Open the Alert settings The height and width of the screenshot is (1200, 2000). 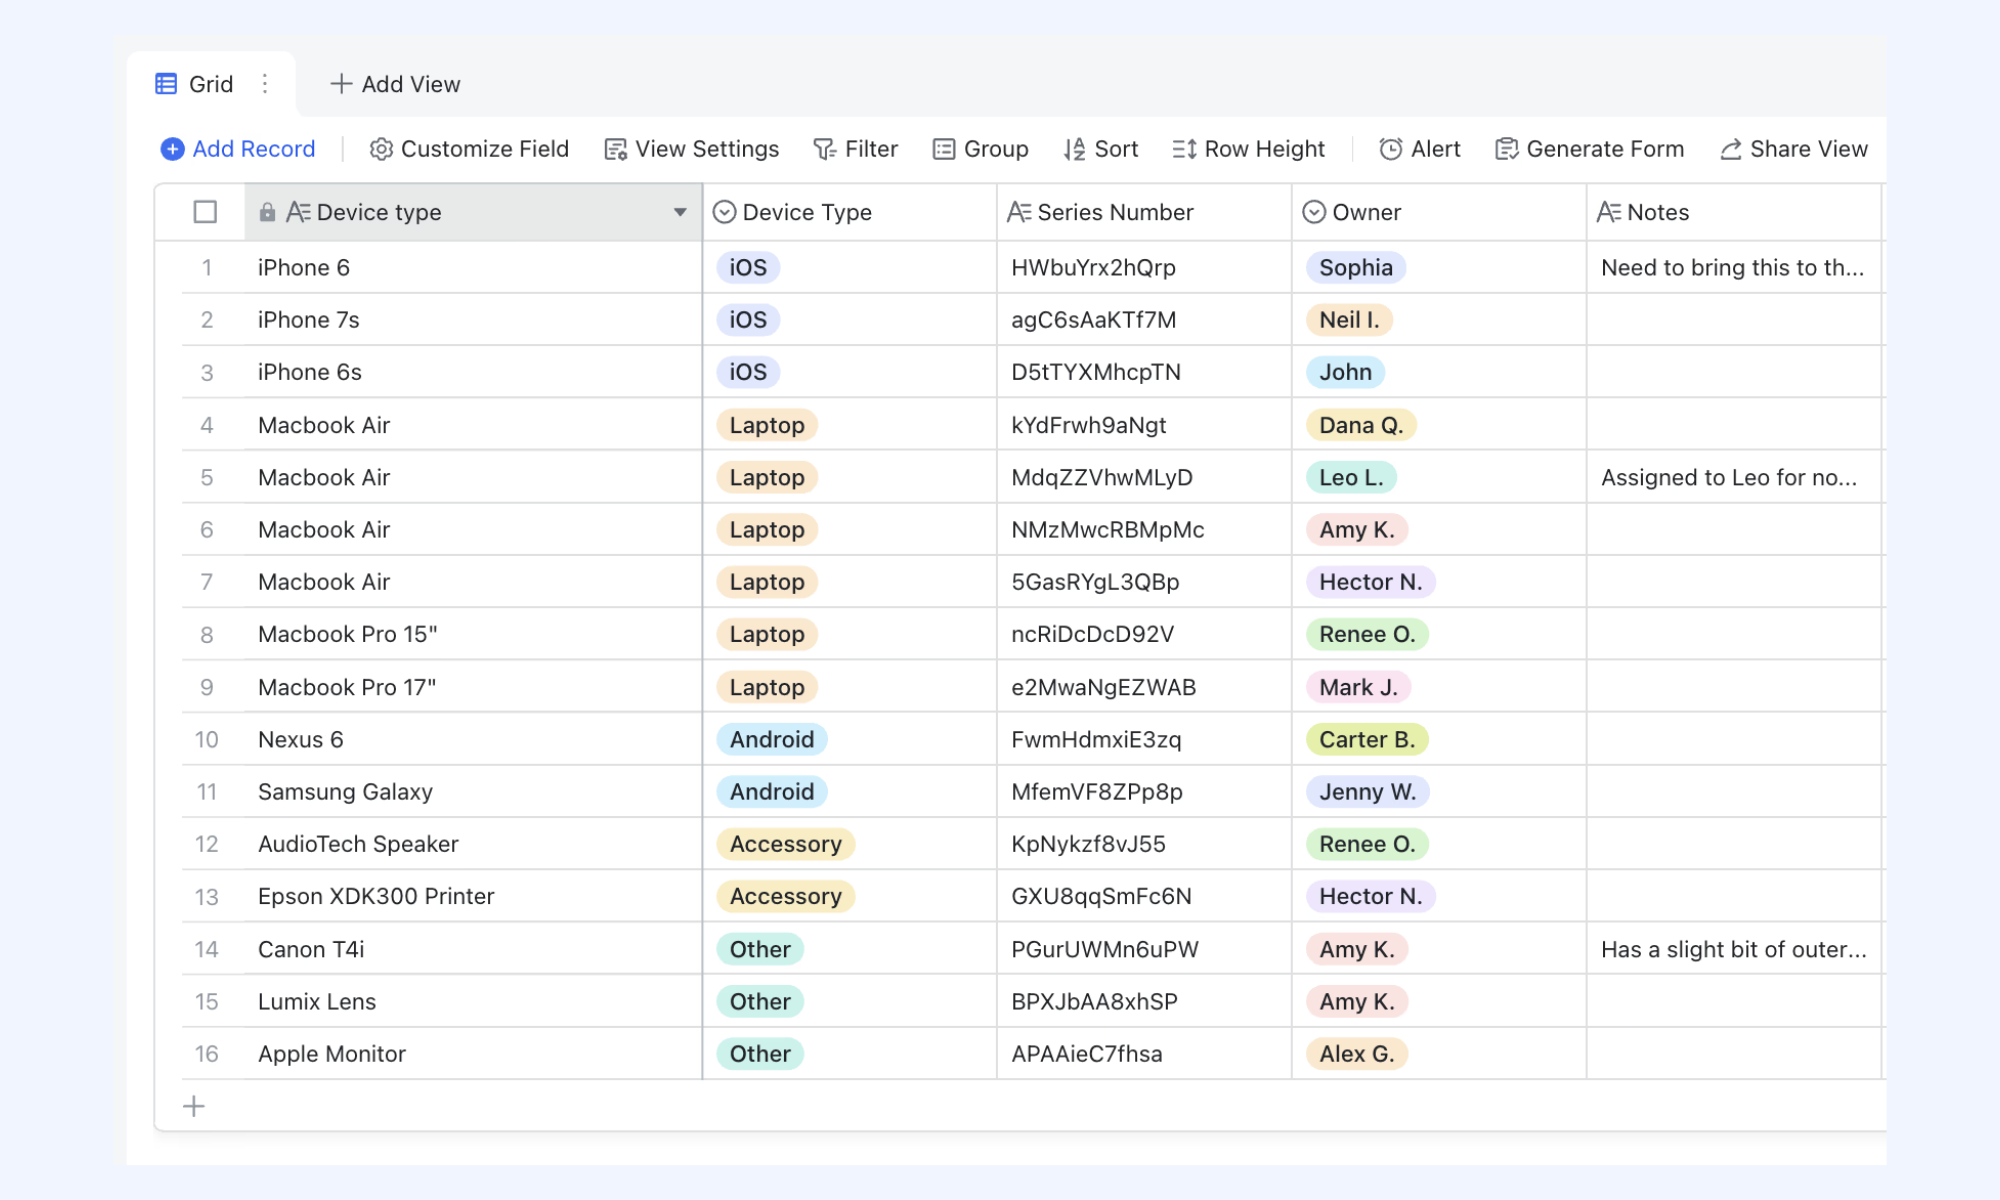click(x=1420, y=149)
